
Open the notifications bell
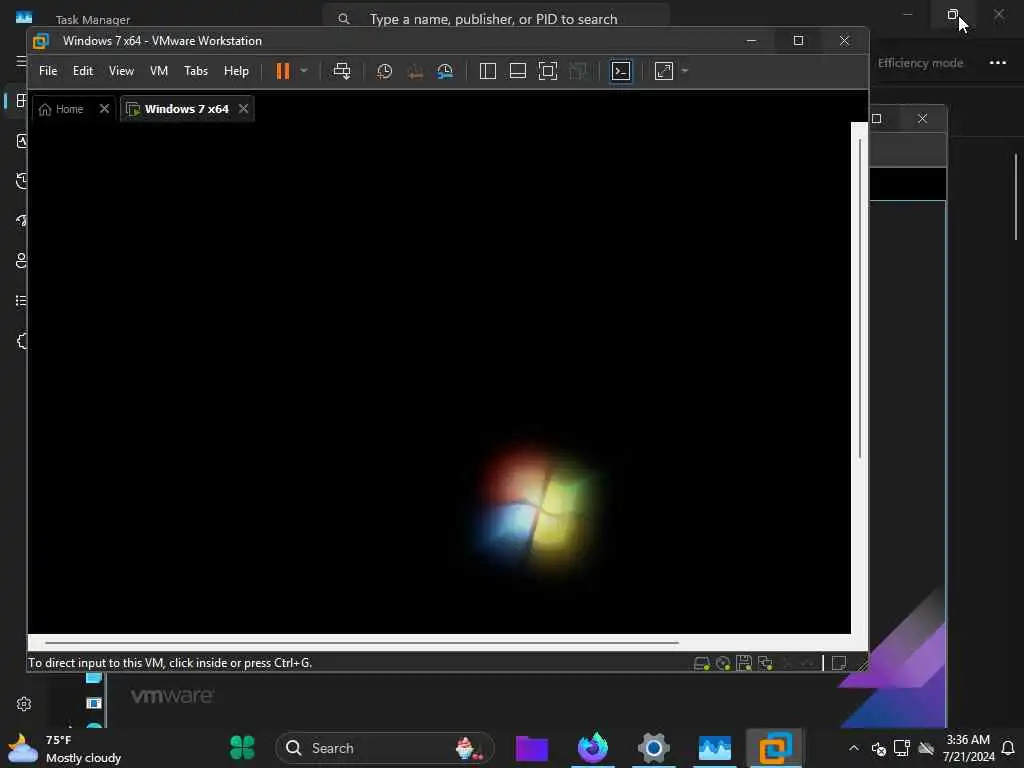pos(1008,748)
